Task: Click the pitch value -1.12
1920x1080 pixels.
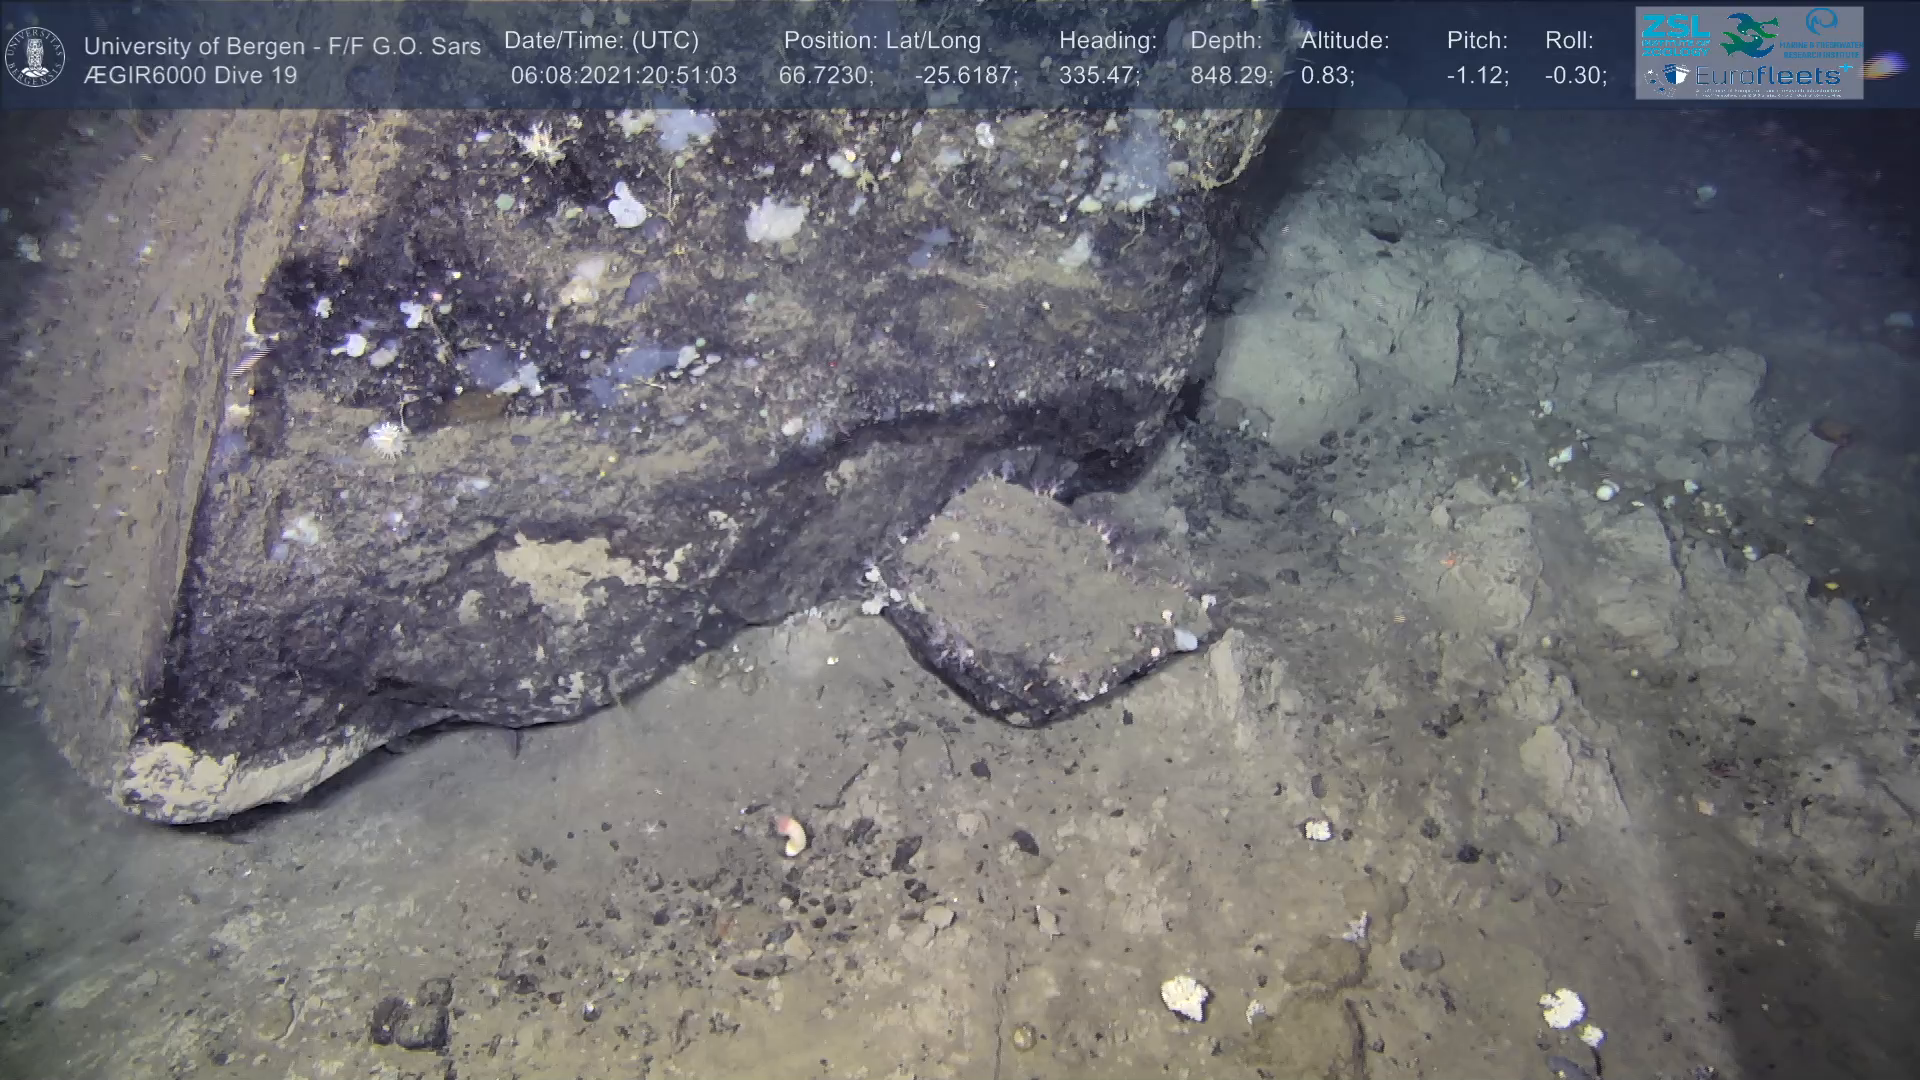Action: pos(1477,75)
